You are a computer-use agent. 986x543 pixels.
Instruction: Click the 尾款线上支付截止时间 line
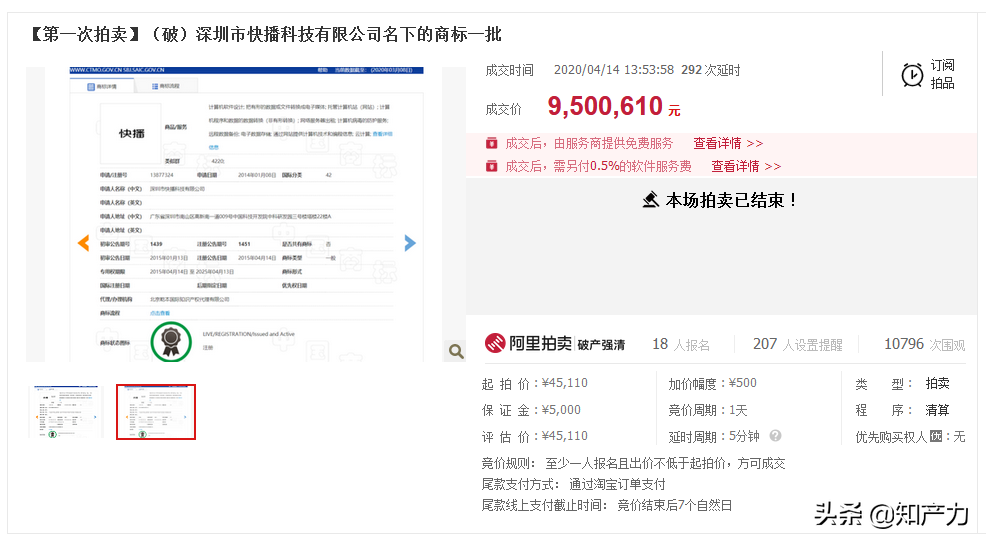[x=607, y=505]
